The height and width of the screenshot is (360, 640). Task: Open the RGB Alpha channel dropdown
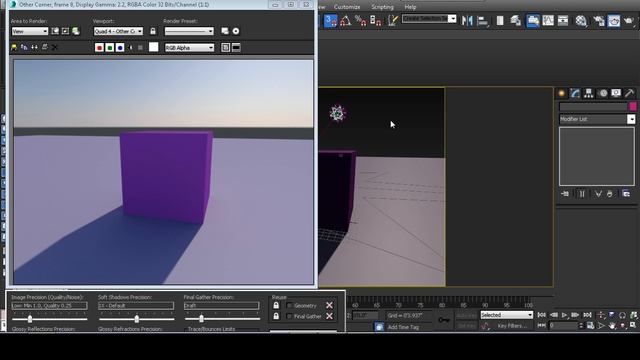tap(189, 48)
